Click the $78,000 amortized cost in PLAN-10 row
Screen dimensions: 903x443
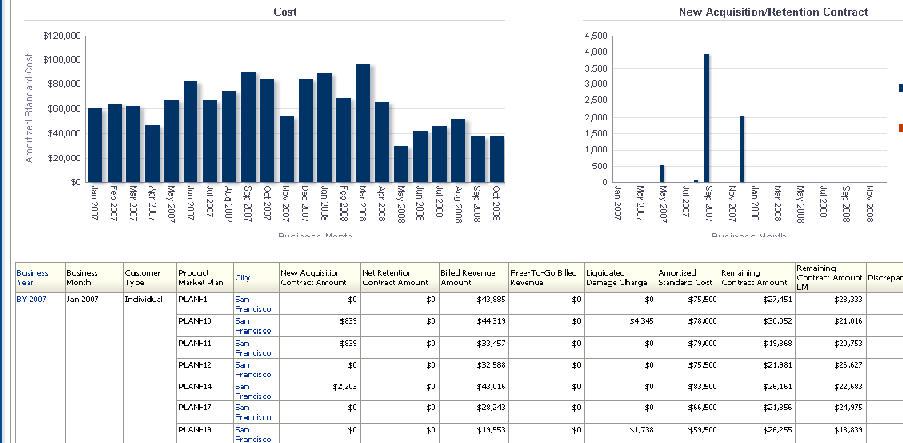pos(702,321)
